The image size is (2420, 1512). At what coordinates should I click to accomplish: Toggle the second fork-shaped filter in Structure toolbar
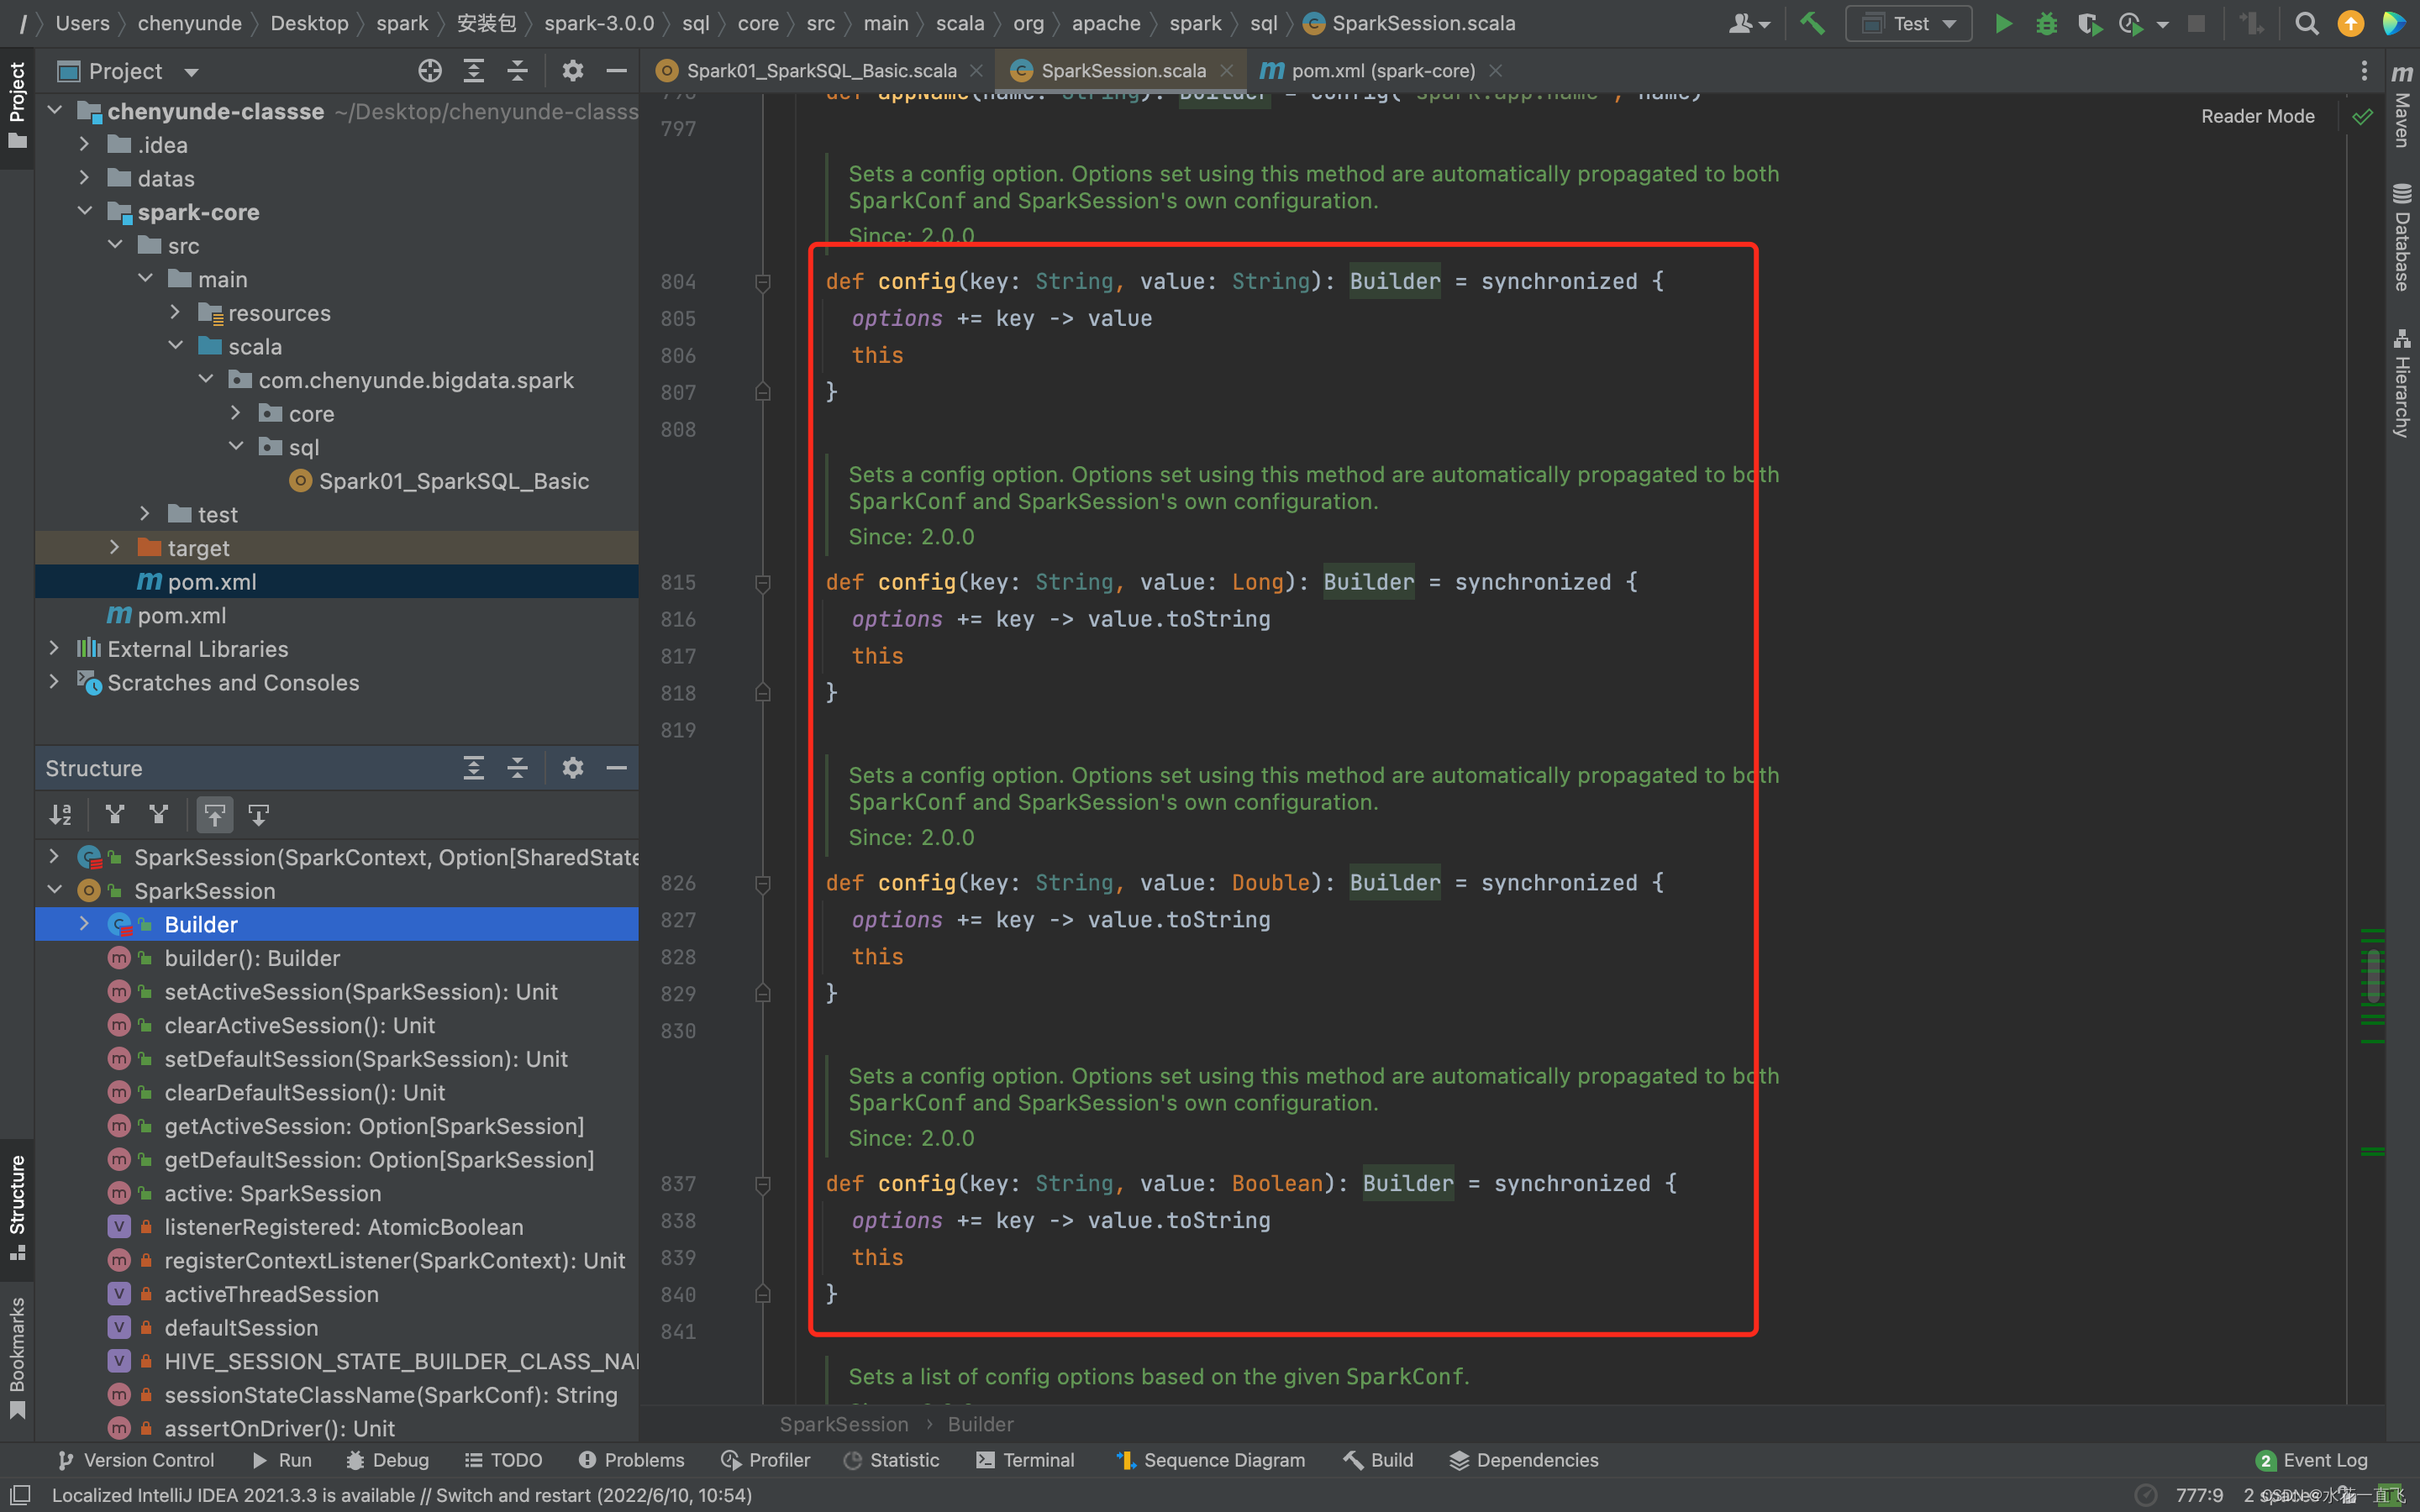[x=158, y=815]
